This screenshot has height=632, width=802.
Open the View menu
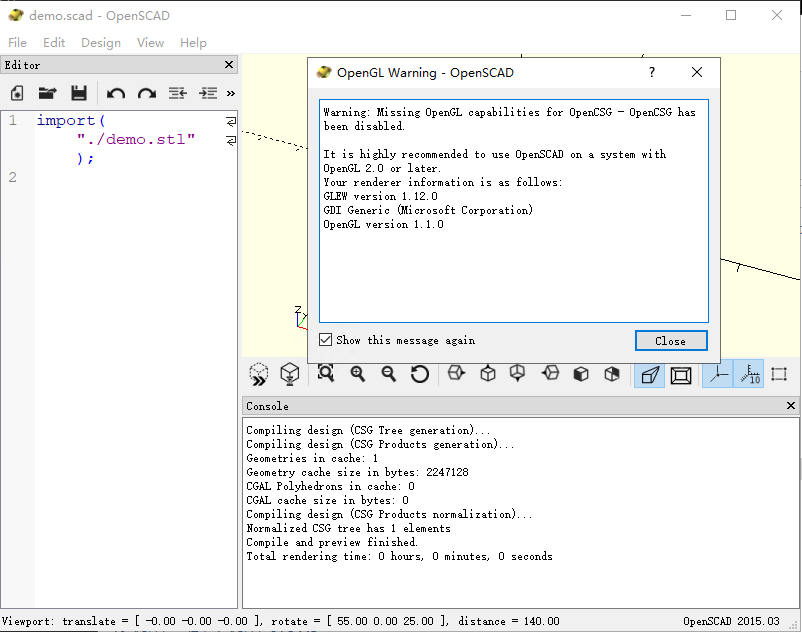click(150, 43)
